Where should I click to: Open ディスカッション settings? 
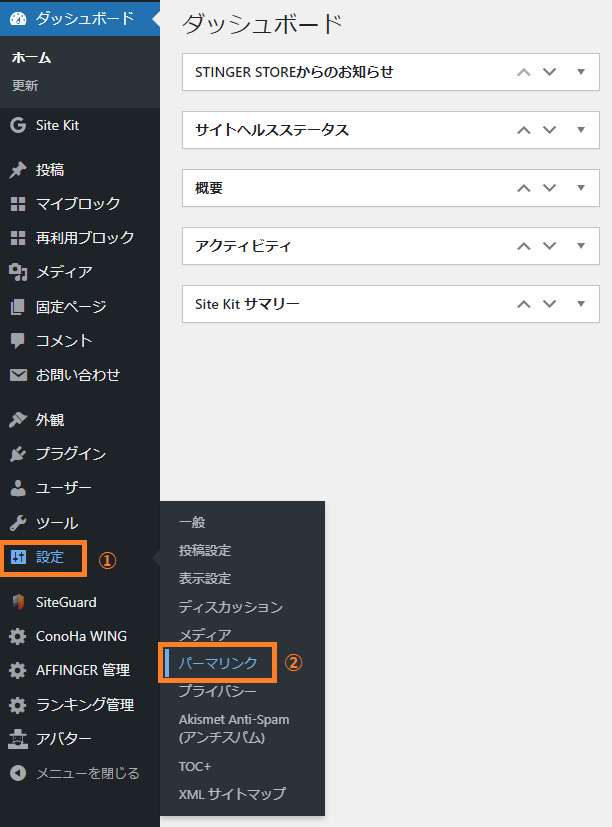(x=231, y=607)
